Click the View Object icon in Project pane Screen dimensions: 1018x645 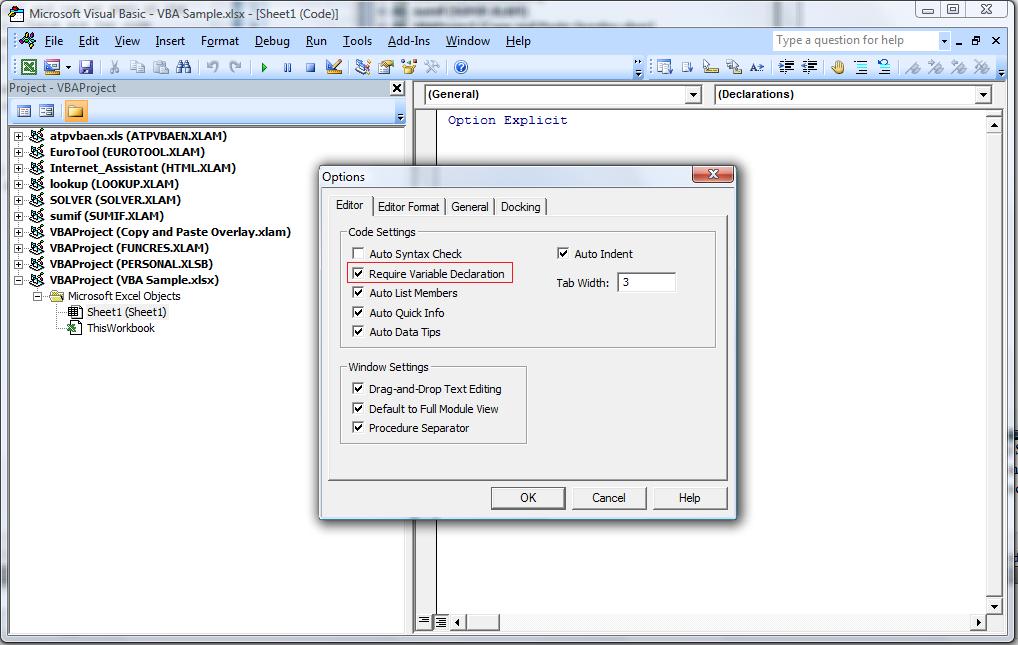click(x=47, y=111)
